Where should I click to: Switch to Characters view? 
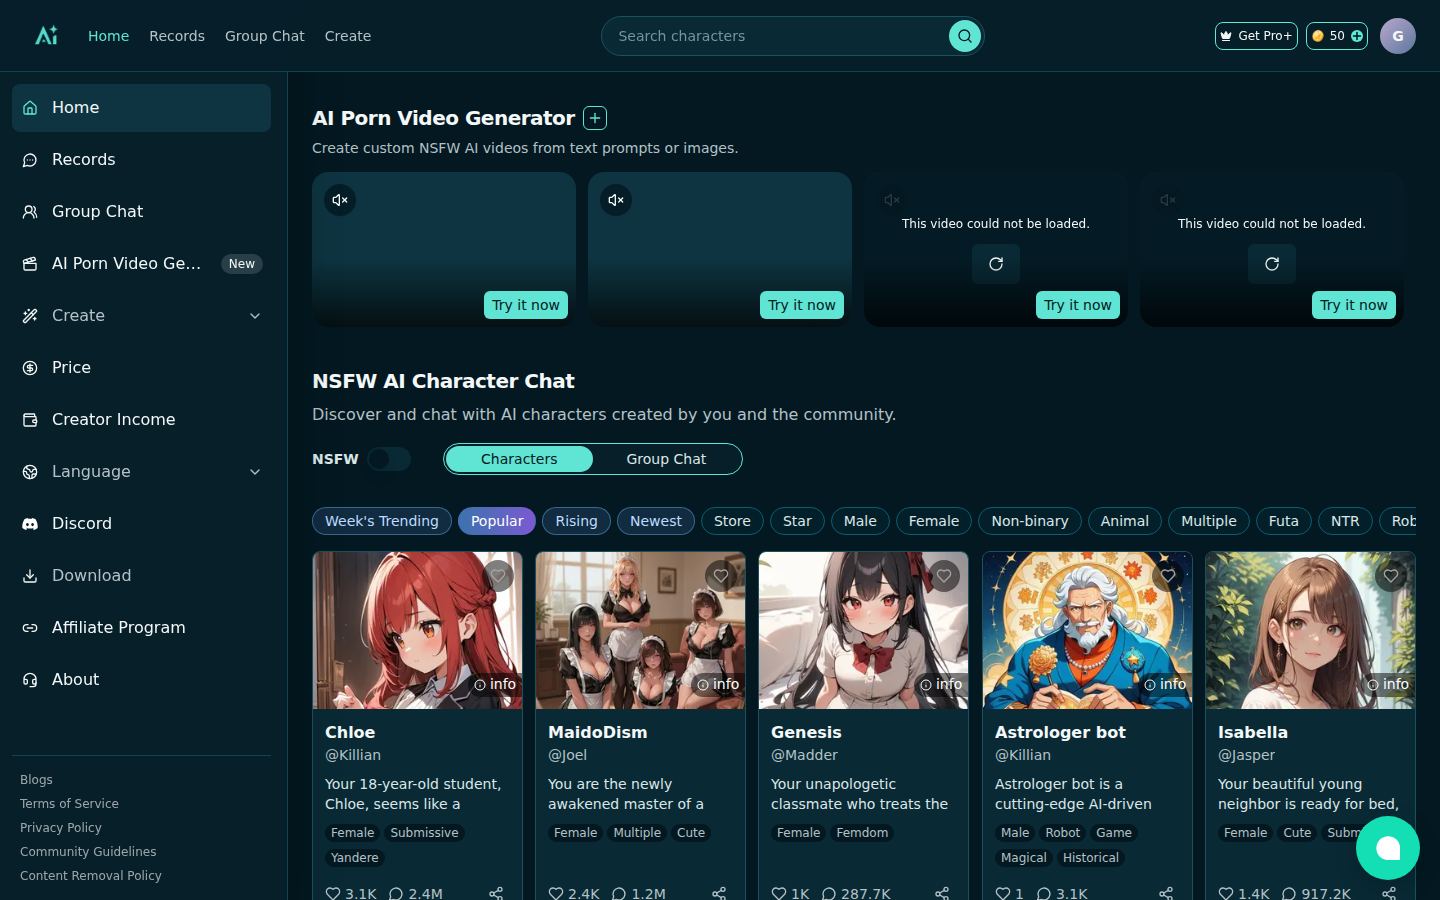(519, 459)
